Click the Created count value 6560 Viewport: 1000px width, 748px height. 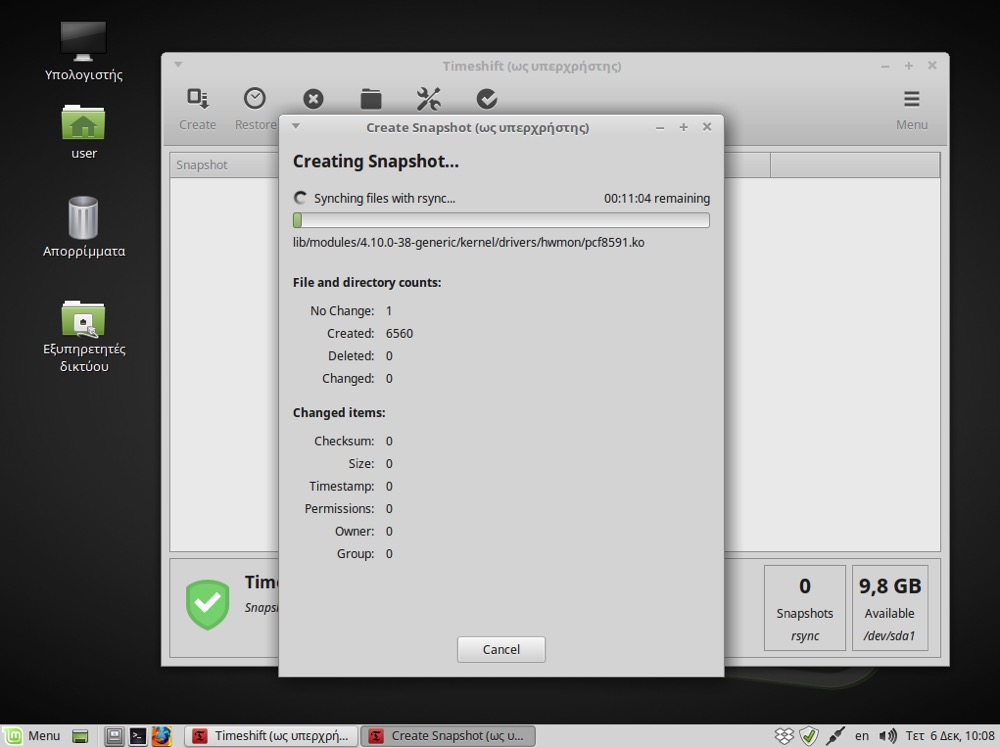(399, 334)
